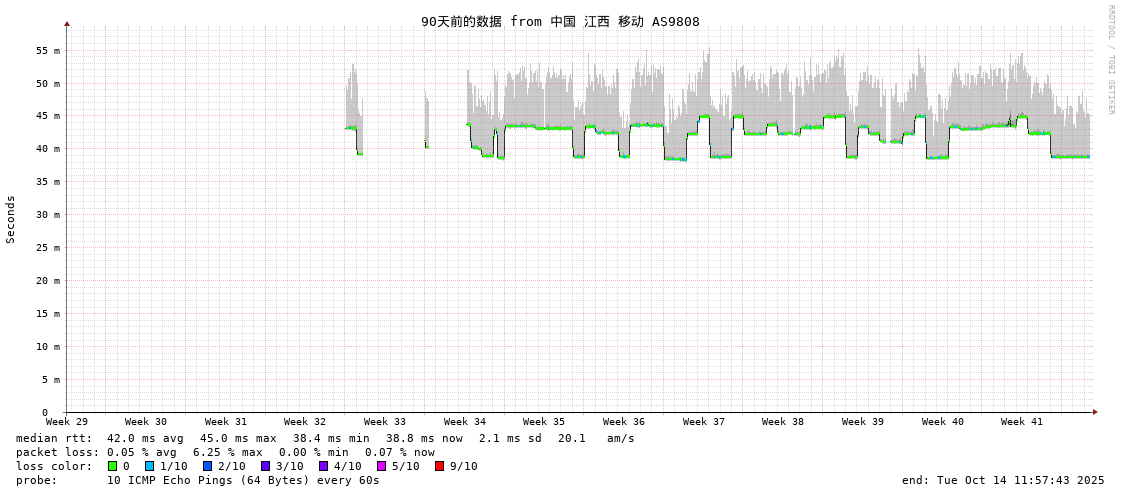Click the red 9/10 loss swatch
This screenshot has height=494, width=1121.
[439, 466]
